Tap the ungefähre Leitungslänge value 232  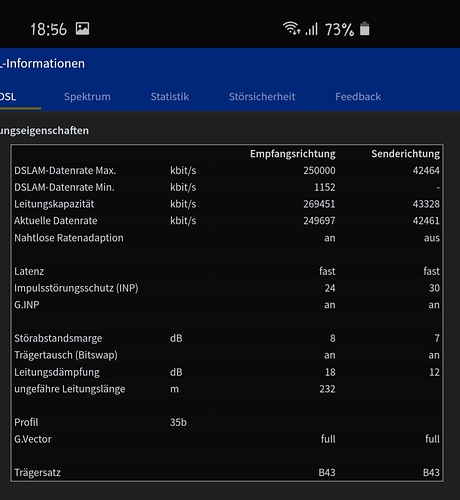point(327,389)
